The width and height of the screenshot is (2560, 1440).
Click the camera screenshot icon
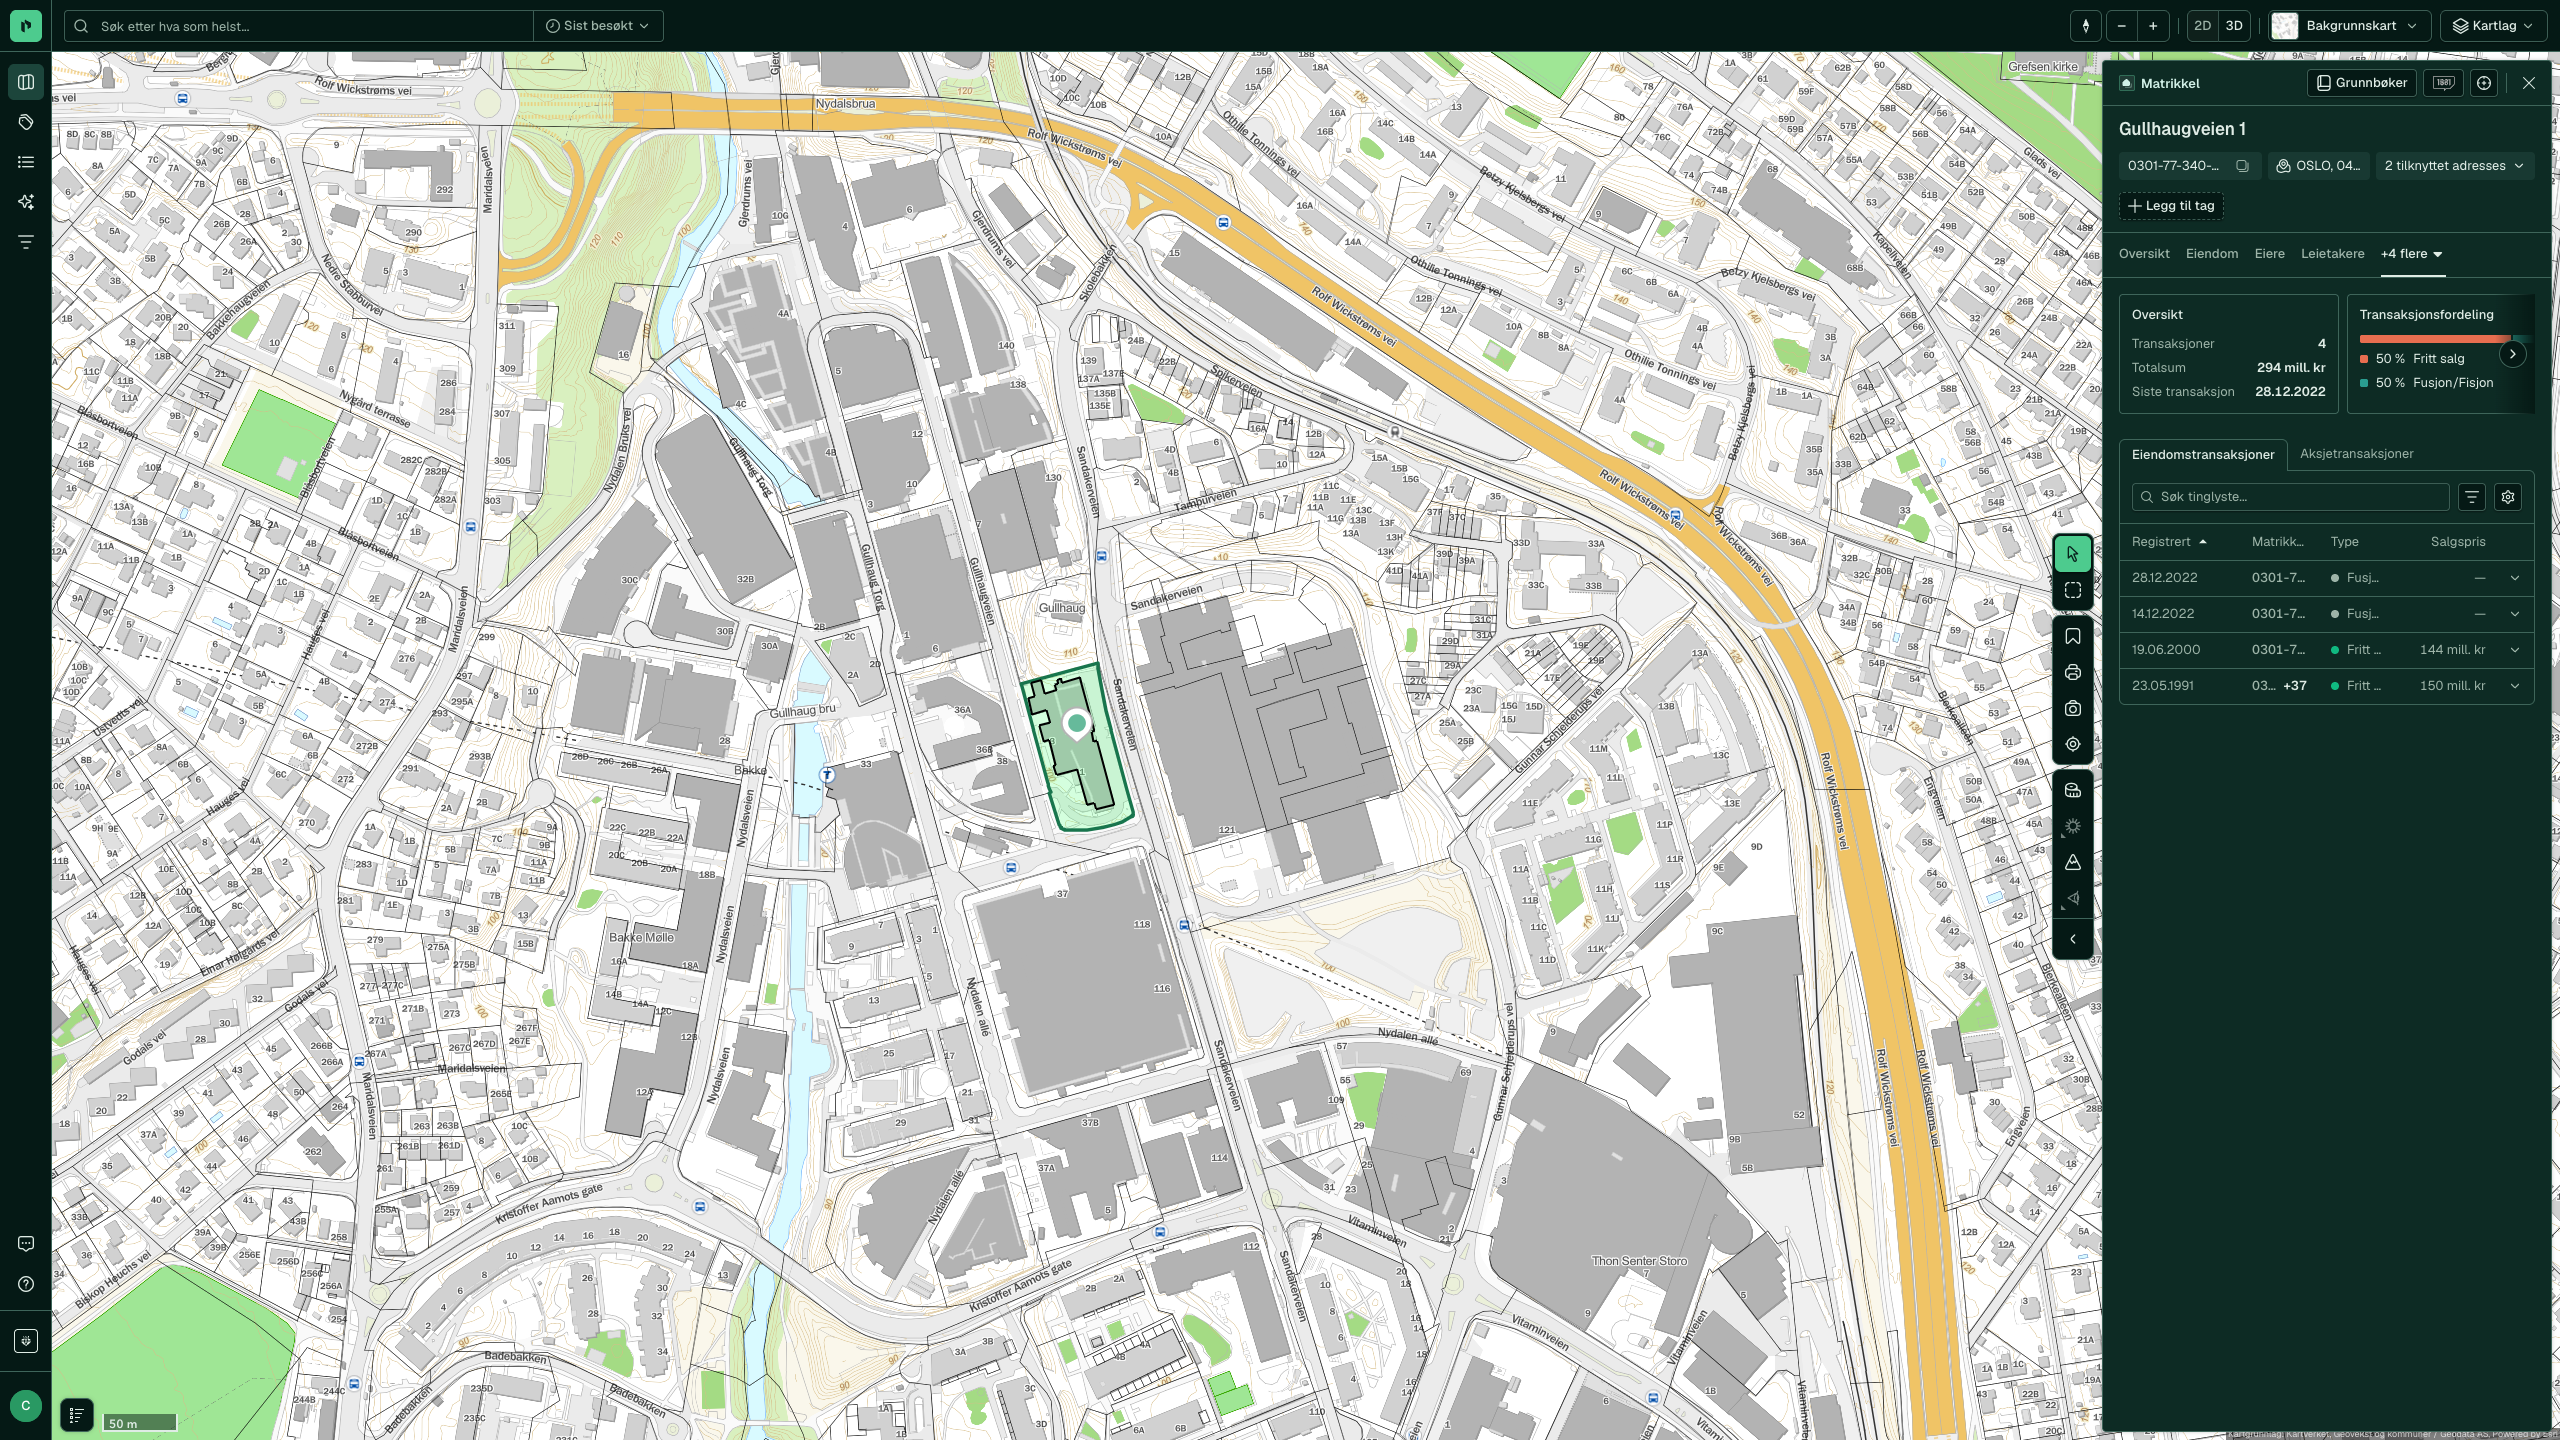click(x=2073, y=709)
